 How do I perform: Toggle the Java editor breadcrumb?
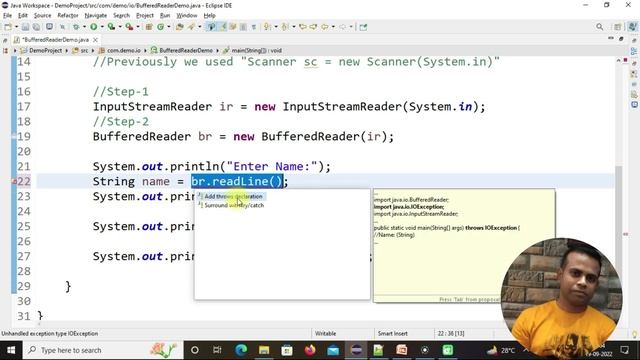(x=211, y=27)
